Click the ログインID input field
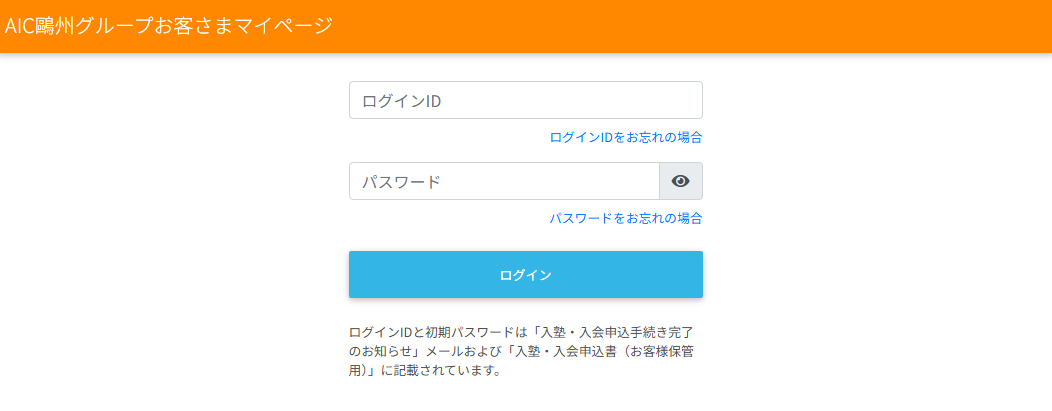 [525, 100]
